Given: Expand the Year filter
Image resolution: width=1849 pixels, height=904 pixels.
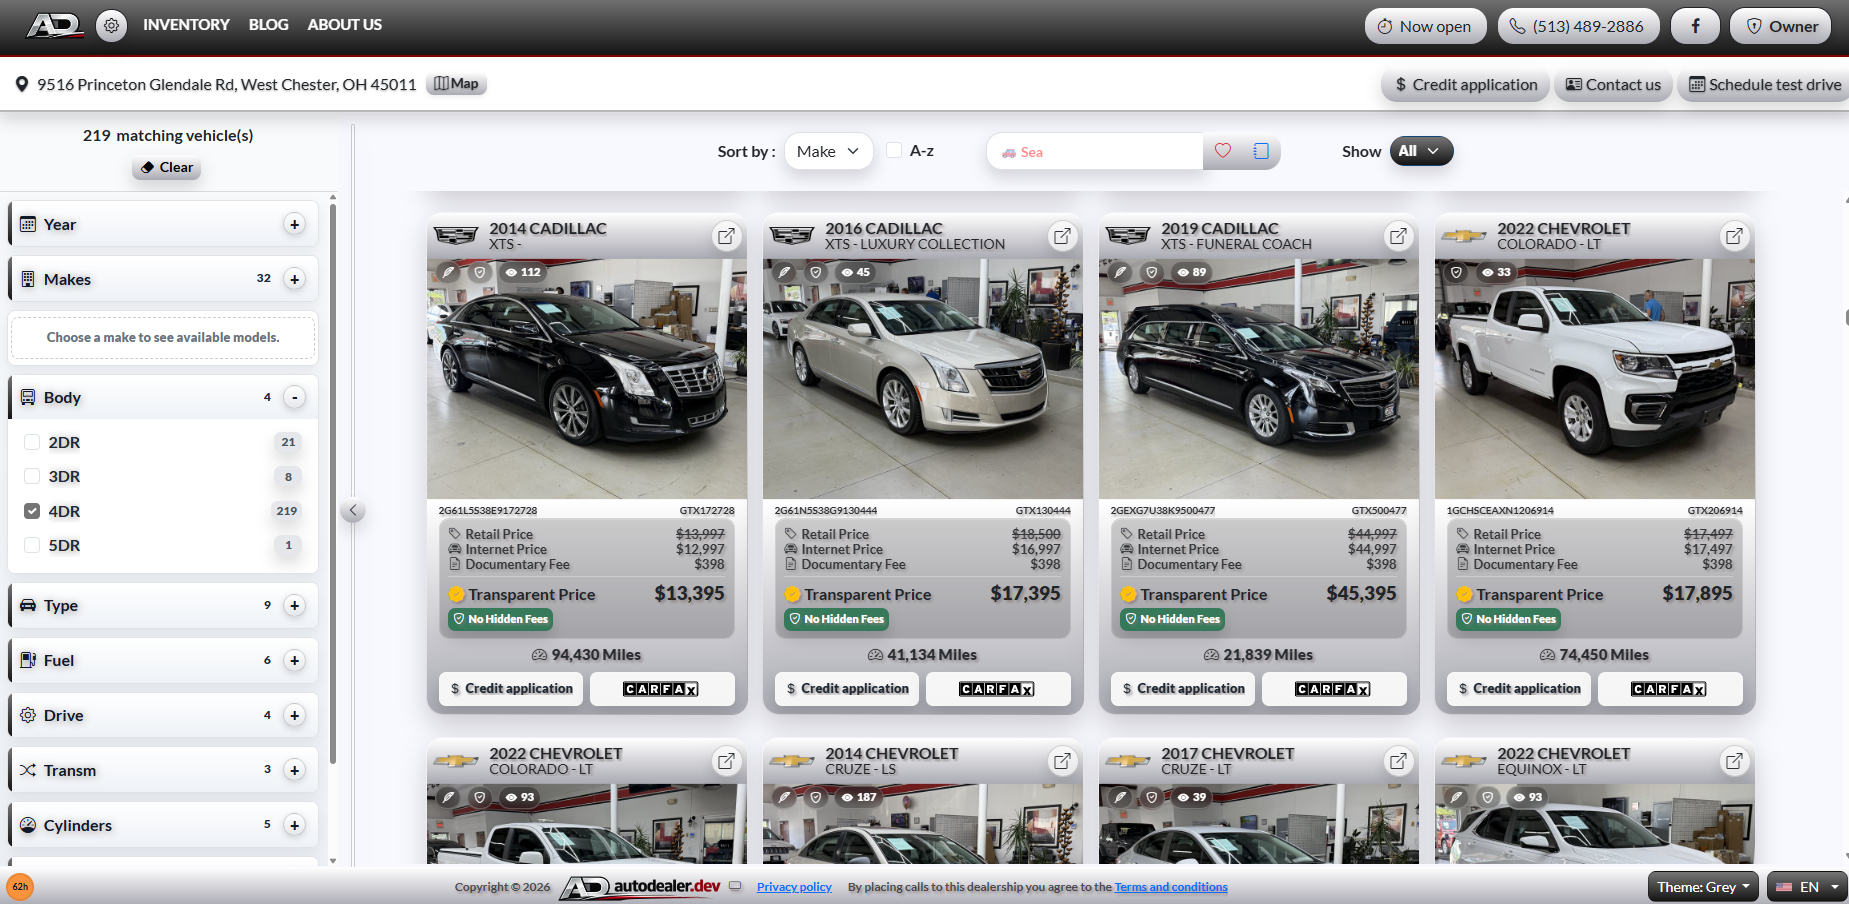Looking at the screenshot, I should click(294, 224).
